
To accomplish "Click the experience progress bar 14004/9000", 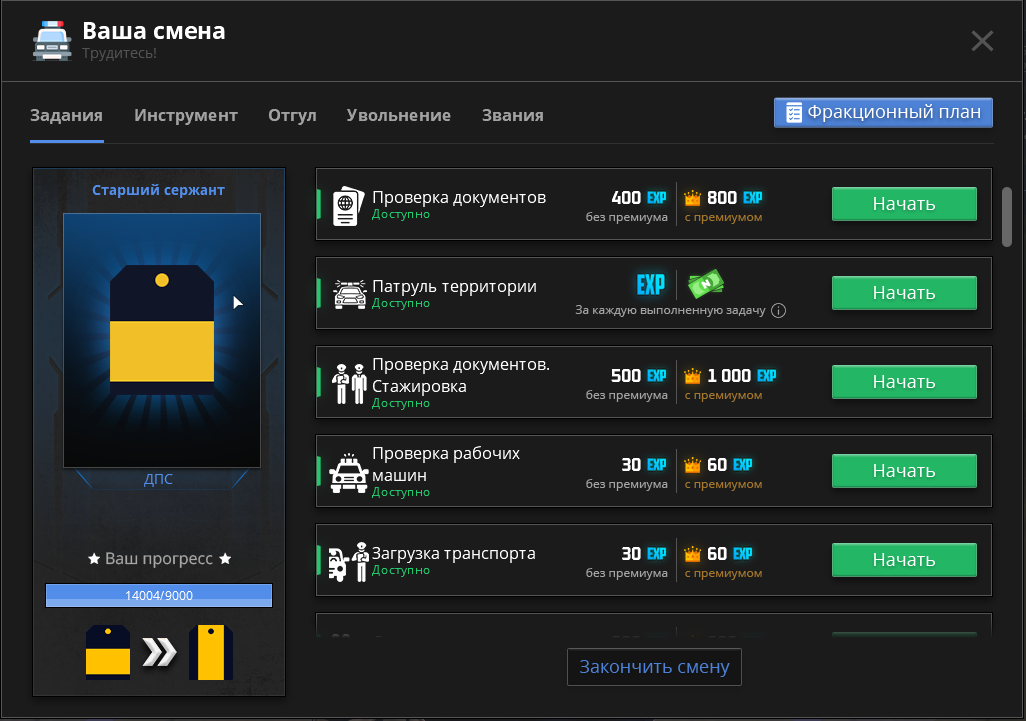I will 159,596.
